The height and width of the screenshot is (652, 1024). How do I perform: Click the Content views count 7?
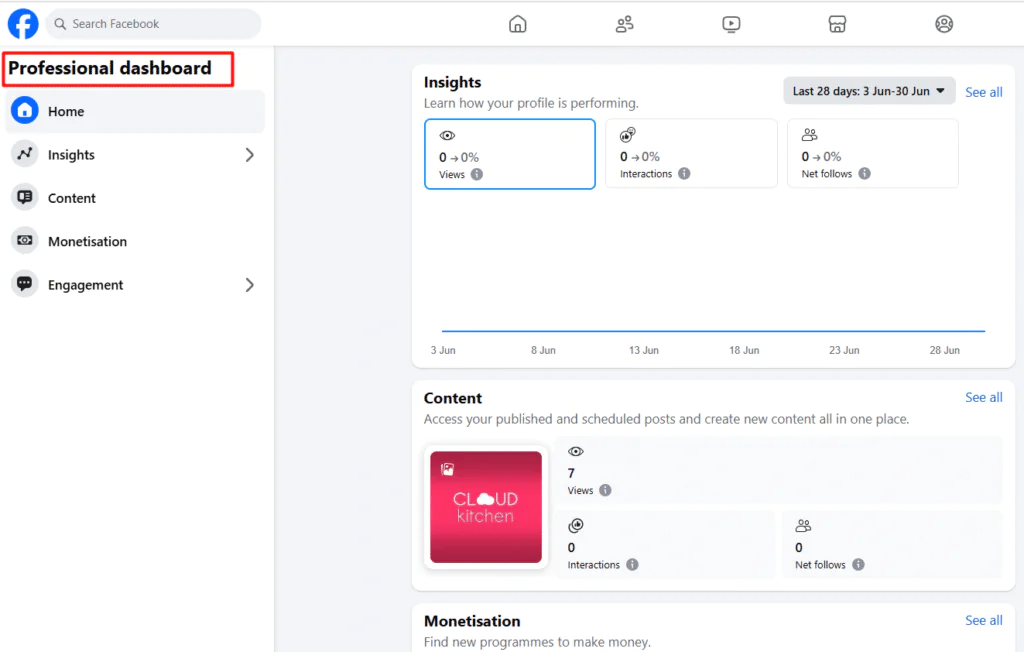point(571,473)
